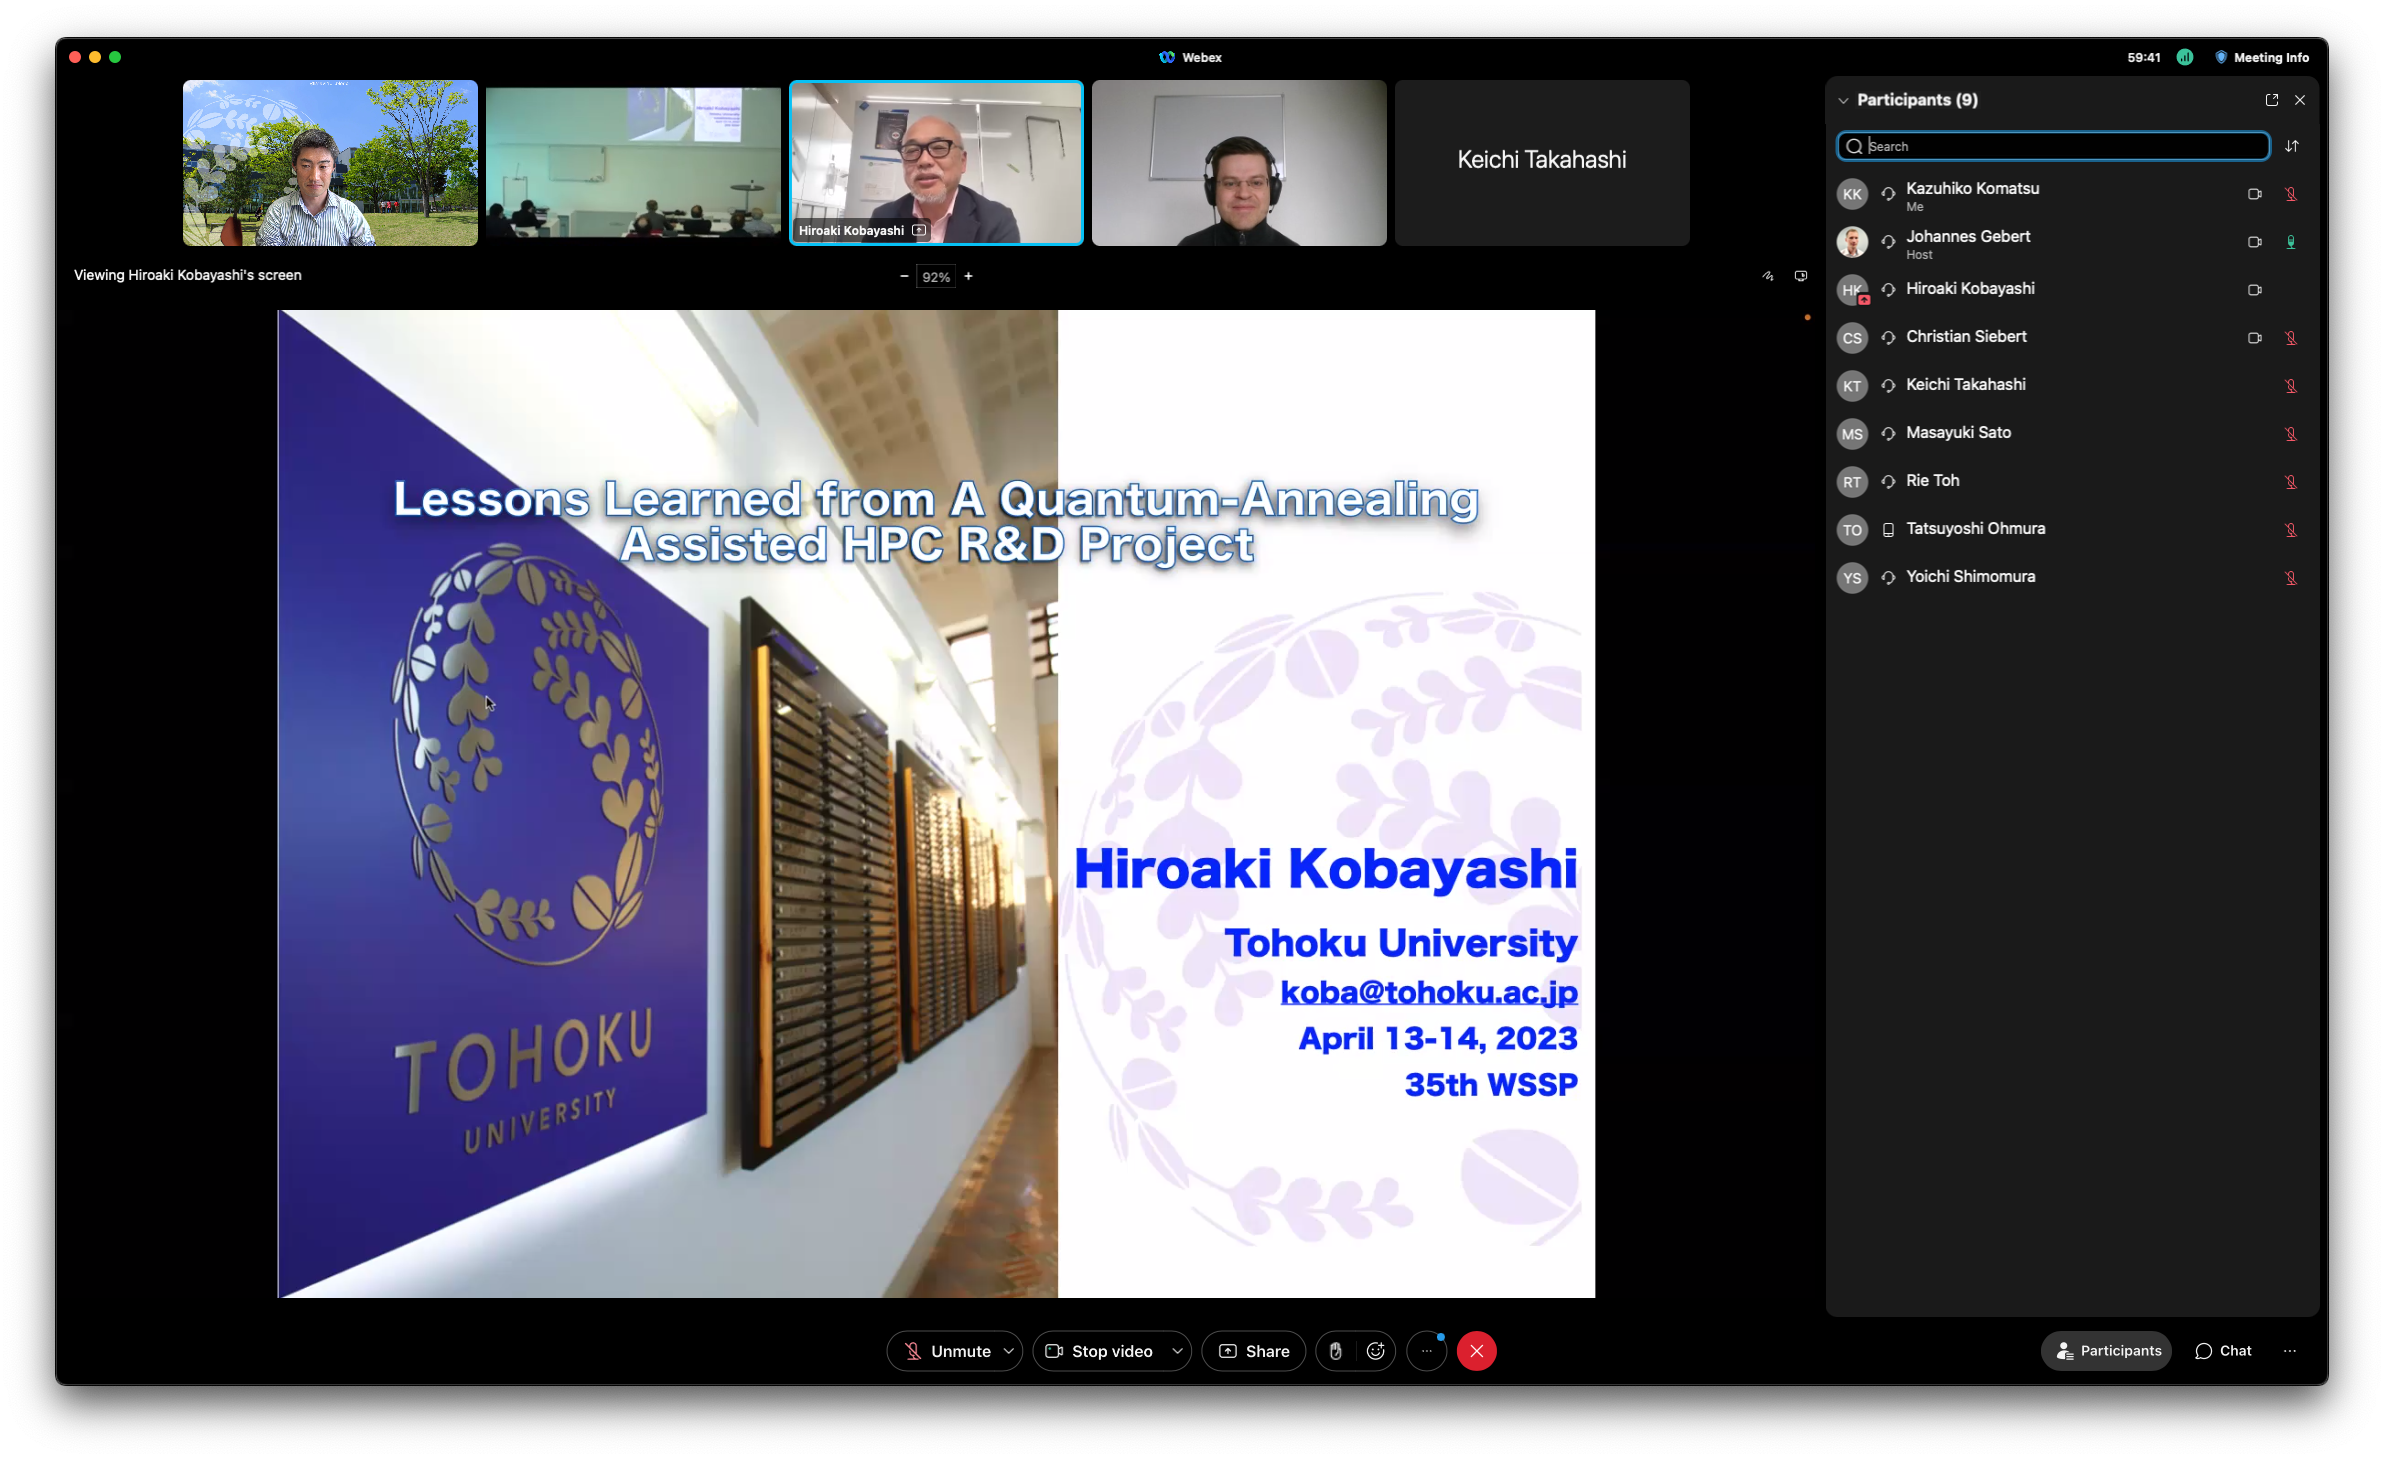Open the reactions smiley icon
This screenshot has height=1459, width=2384.
pos(1376,1351)
